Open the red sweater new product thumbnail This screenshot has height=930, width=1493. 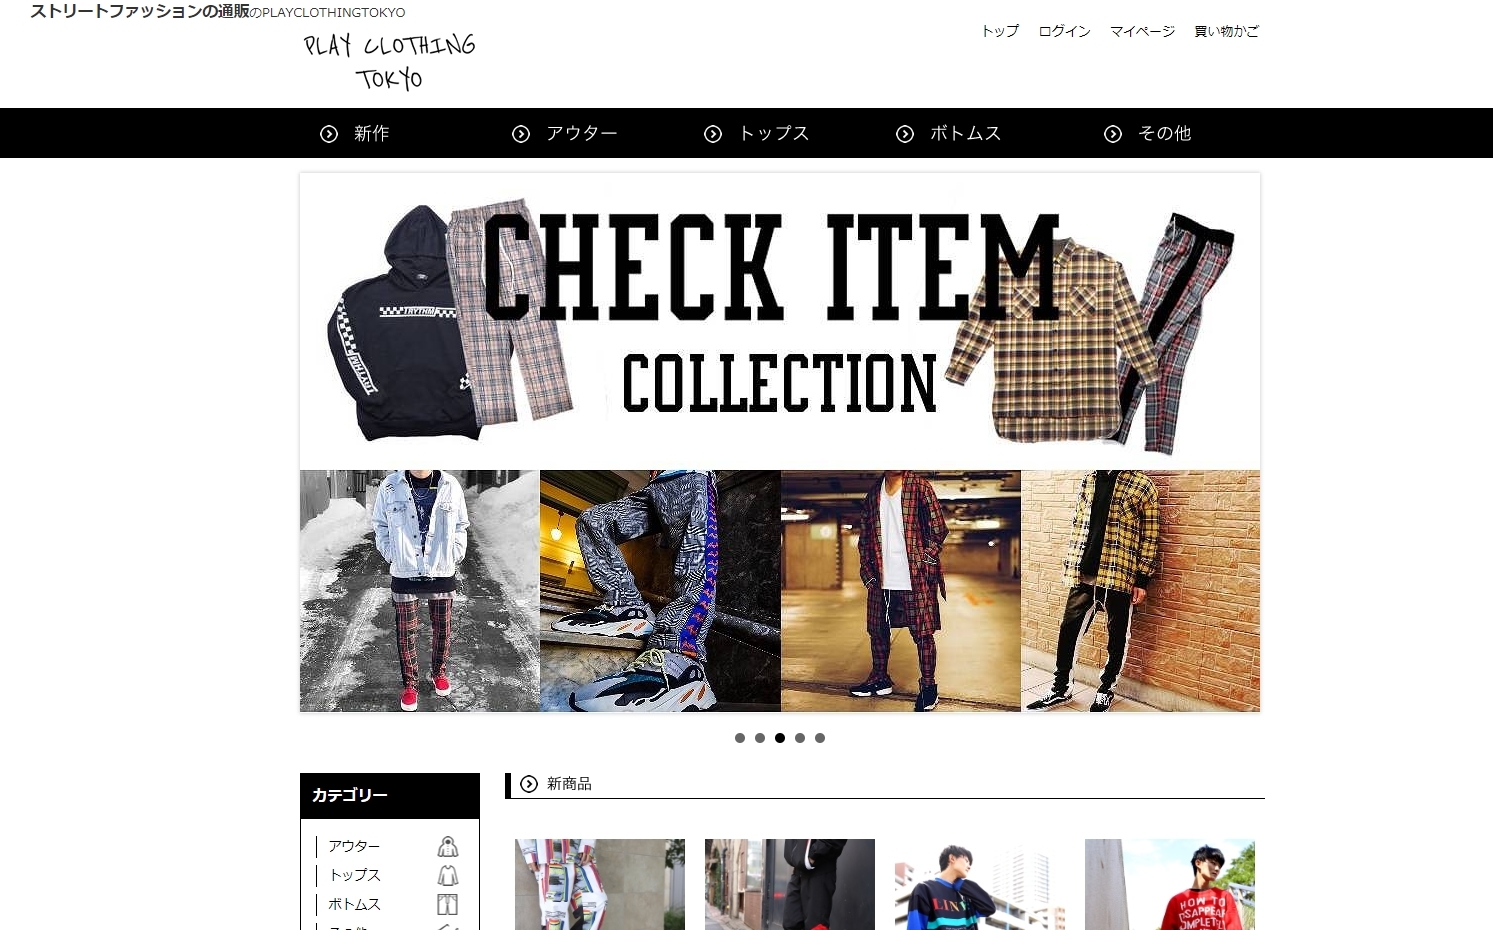[x=1170, y=884]
